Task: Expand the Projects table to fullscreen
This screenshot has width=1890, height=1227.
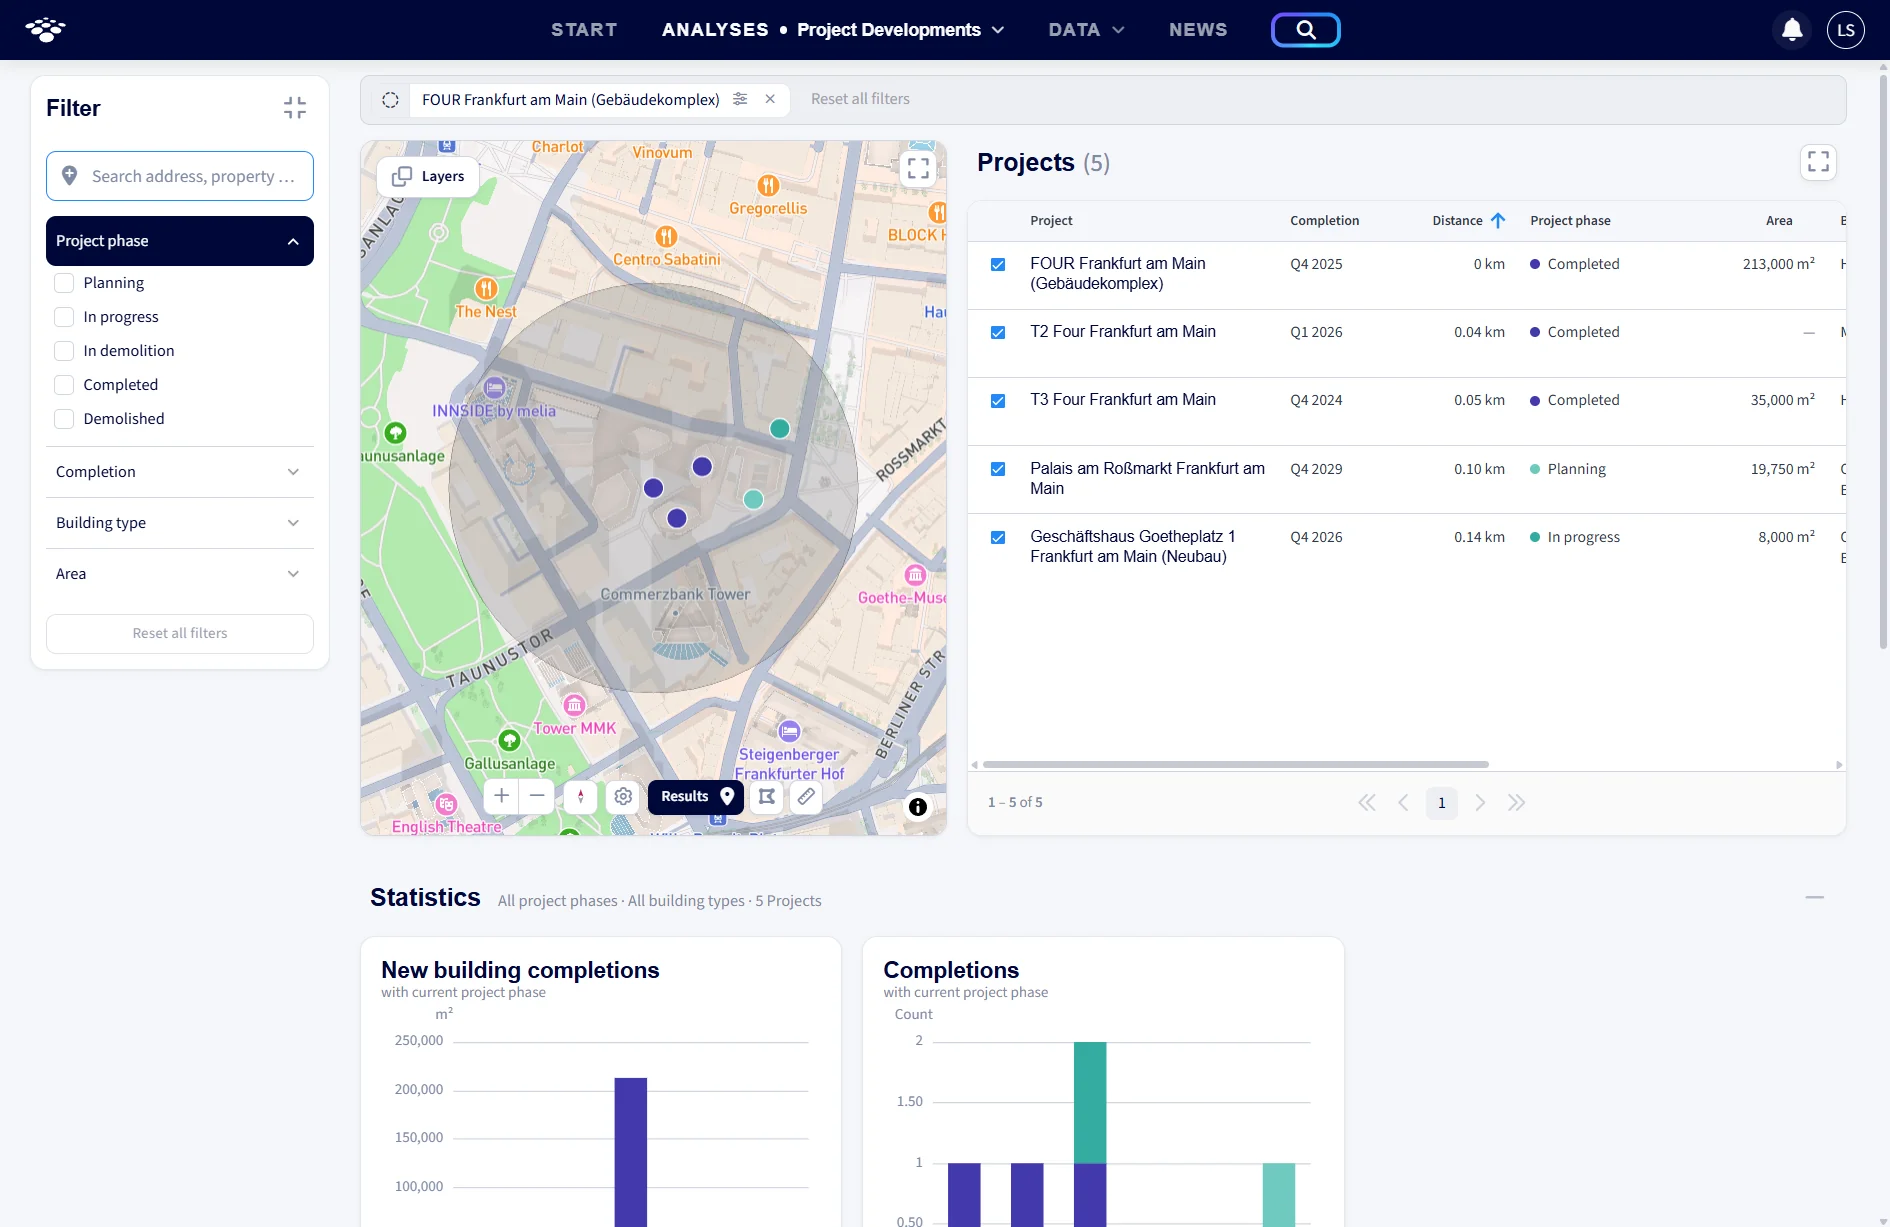Action: [1818, 162]
